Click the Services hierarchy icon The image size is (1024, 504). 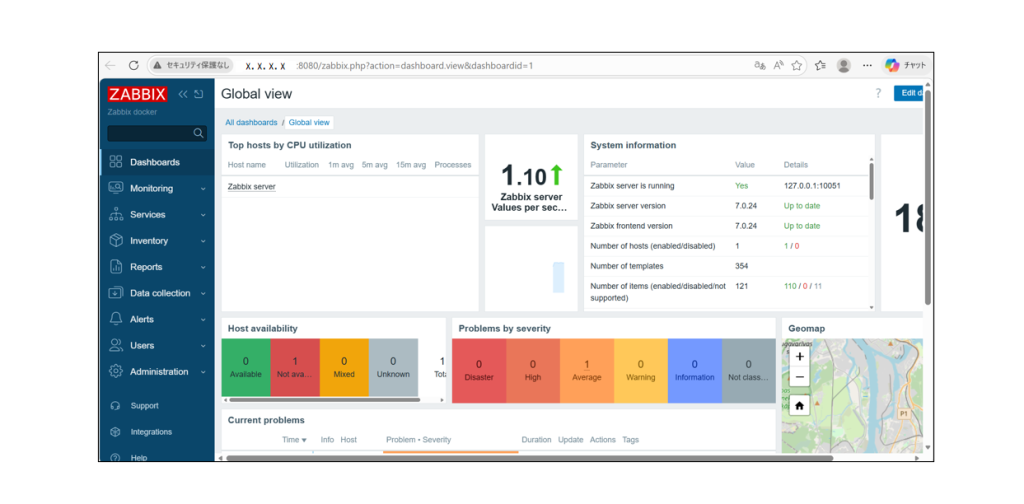[116, 214]
